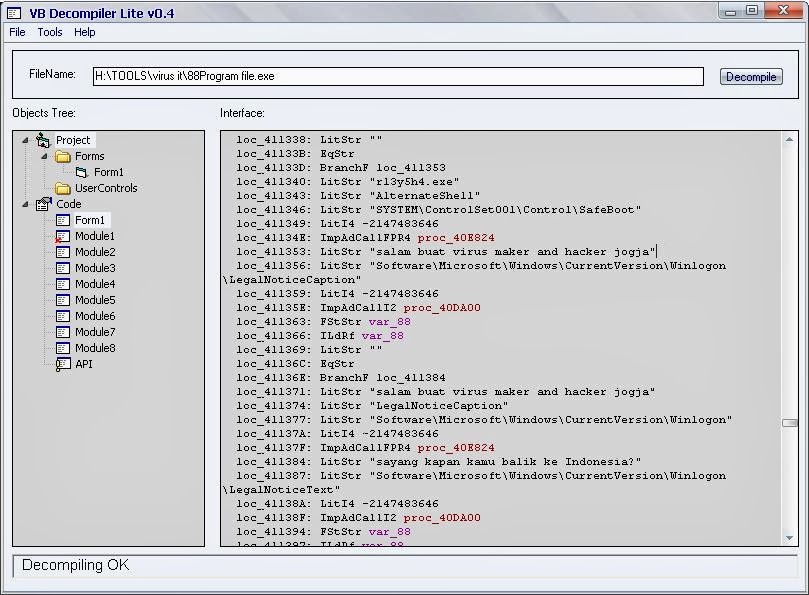The image size is (809, 595).
Task: Select Module8 in Objects Tree
Action: [x=95, y=348]
